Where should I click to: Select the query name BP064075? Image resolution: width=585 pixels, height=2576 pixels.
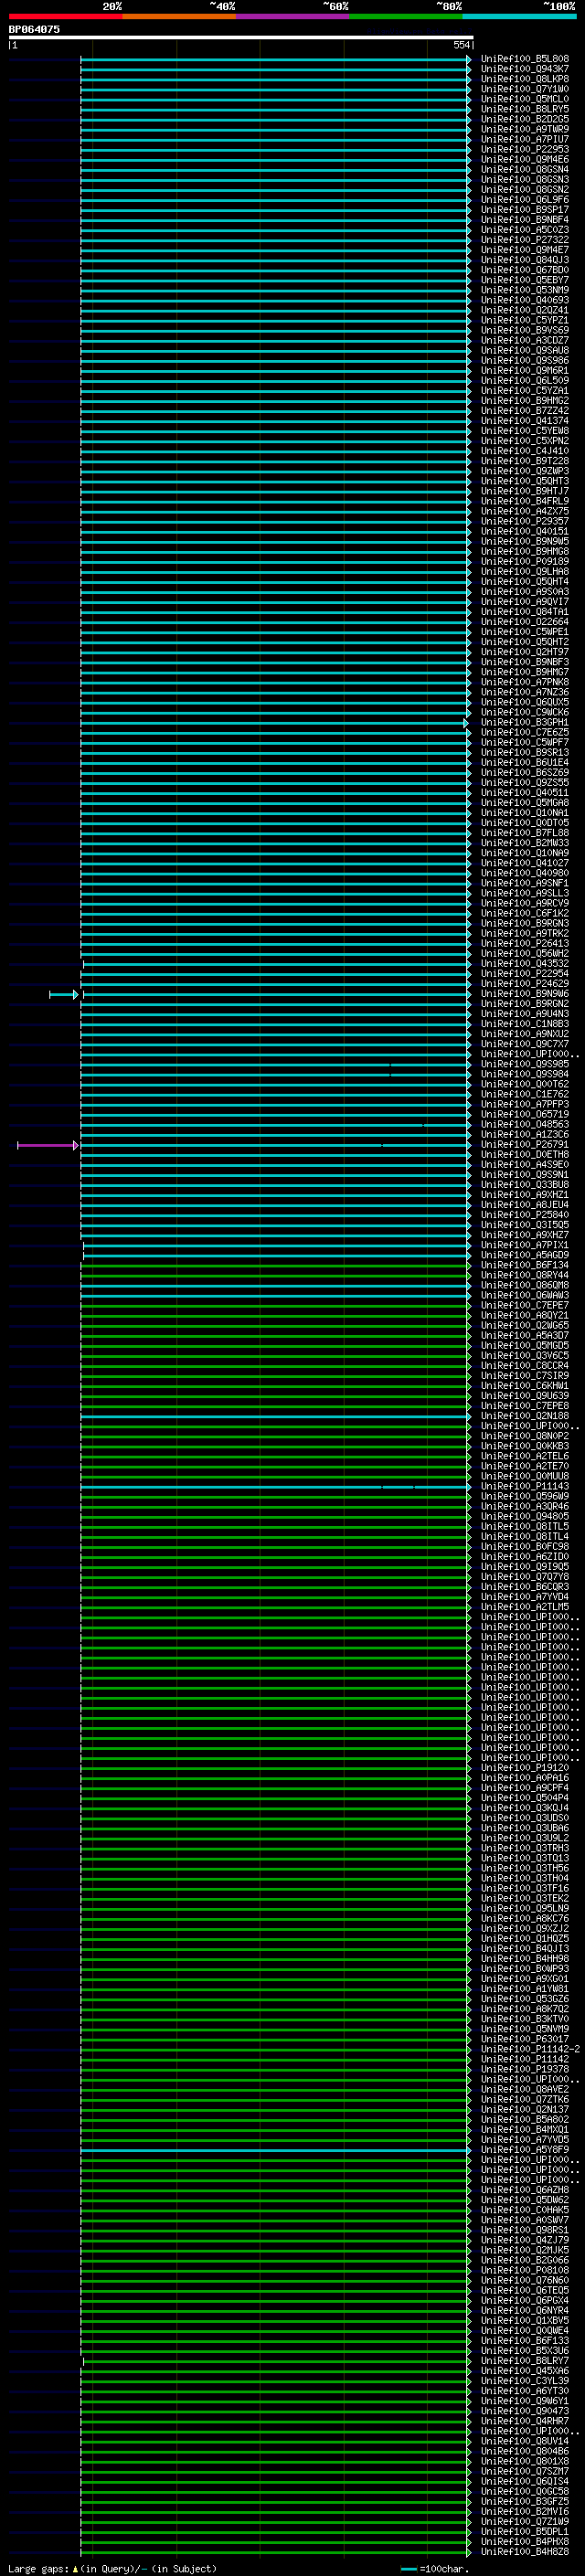(x=34, y=29)
